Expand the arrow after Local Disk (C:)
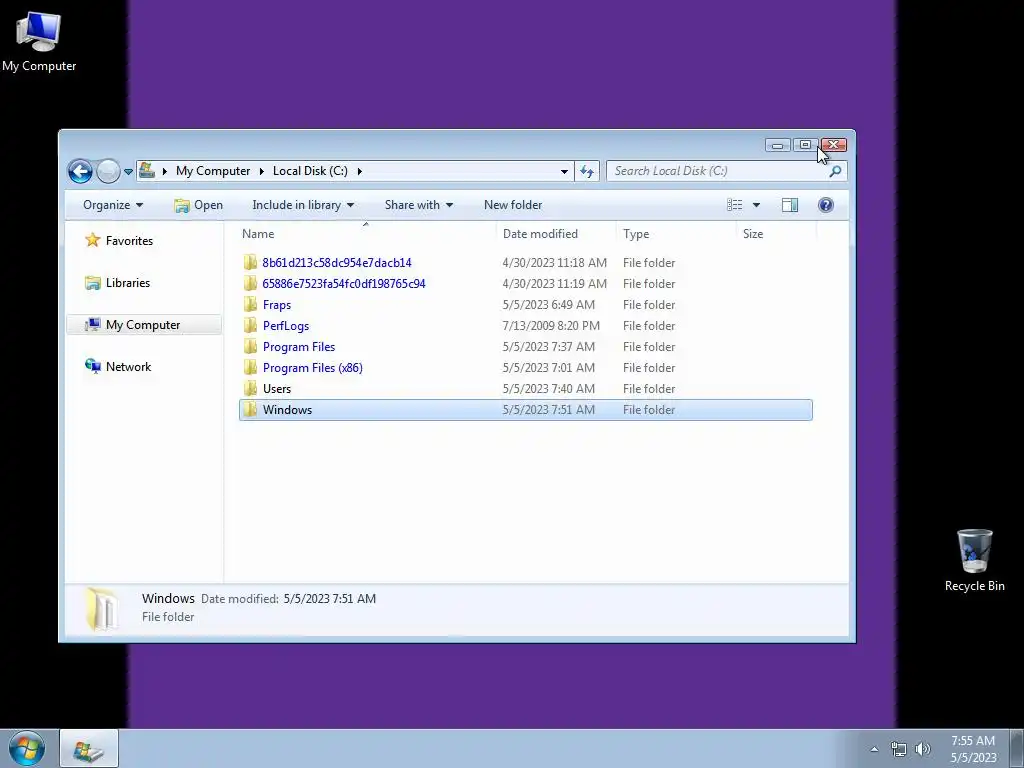Image resolution: width=1024 pixels, height=768 pixels. (359, 171)
